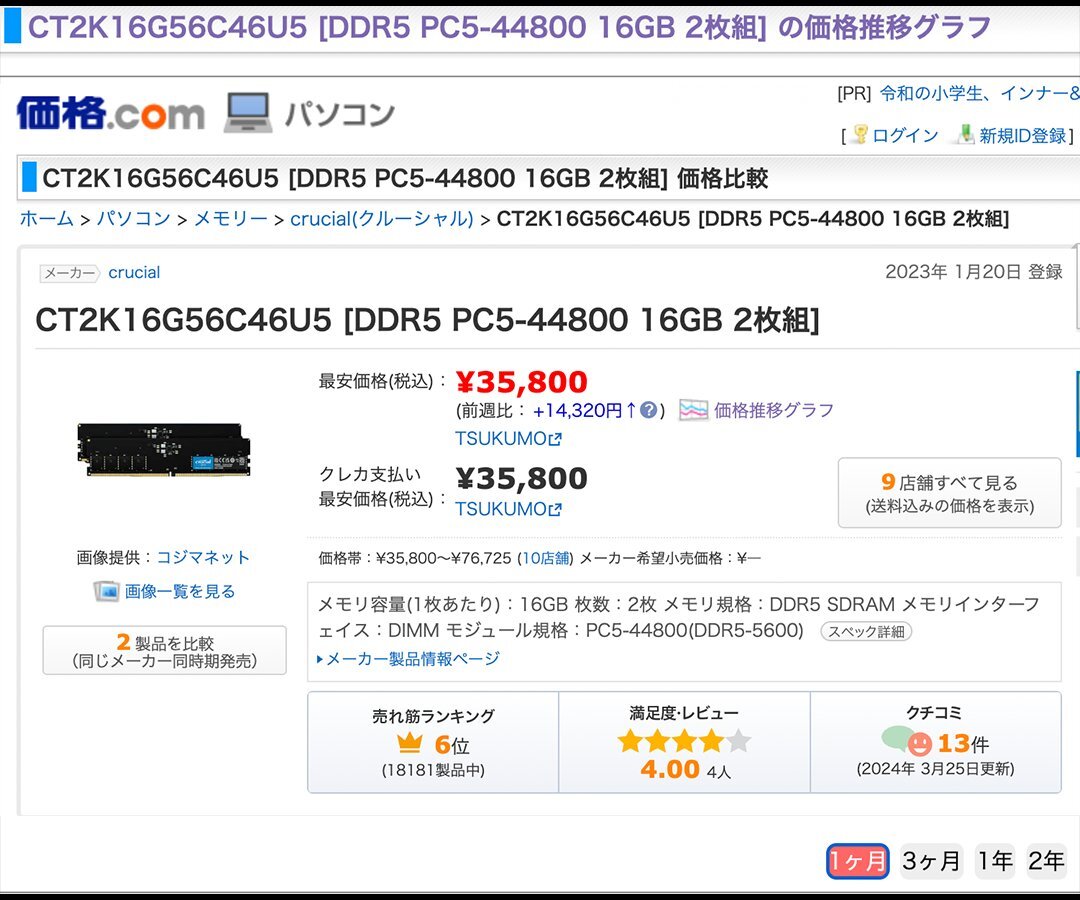This screenshot has width=1080, height=900.
Task: Click the sales ranking crown icon
Action: click(x=409, y=743)
